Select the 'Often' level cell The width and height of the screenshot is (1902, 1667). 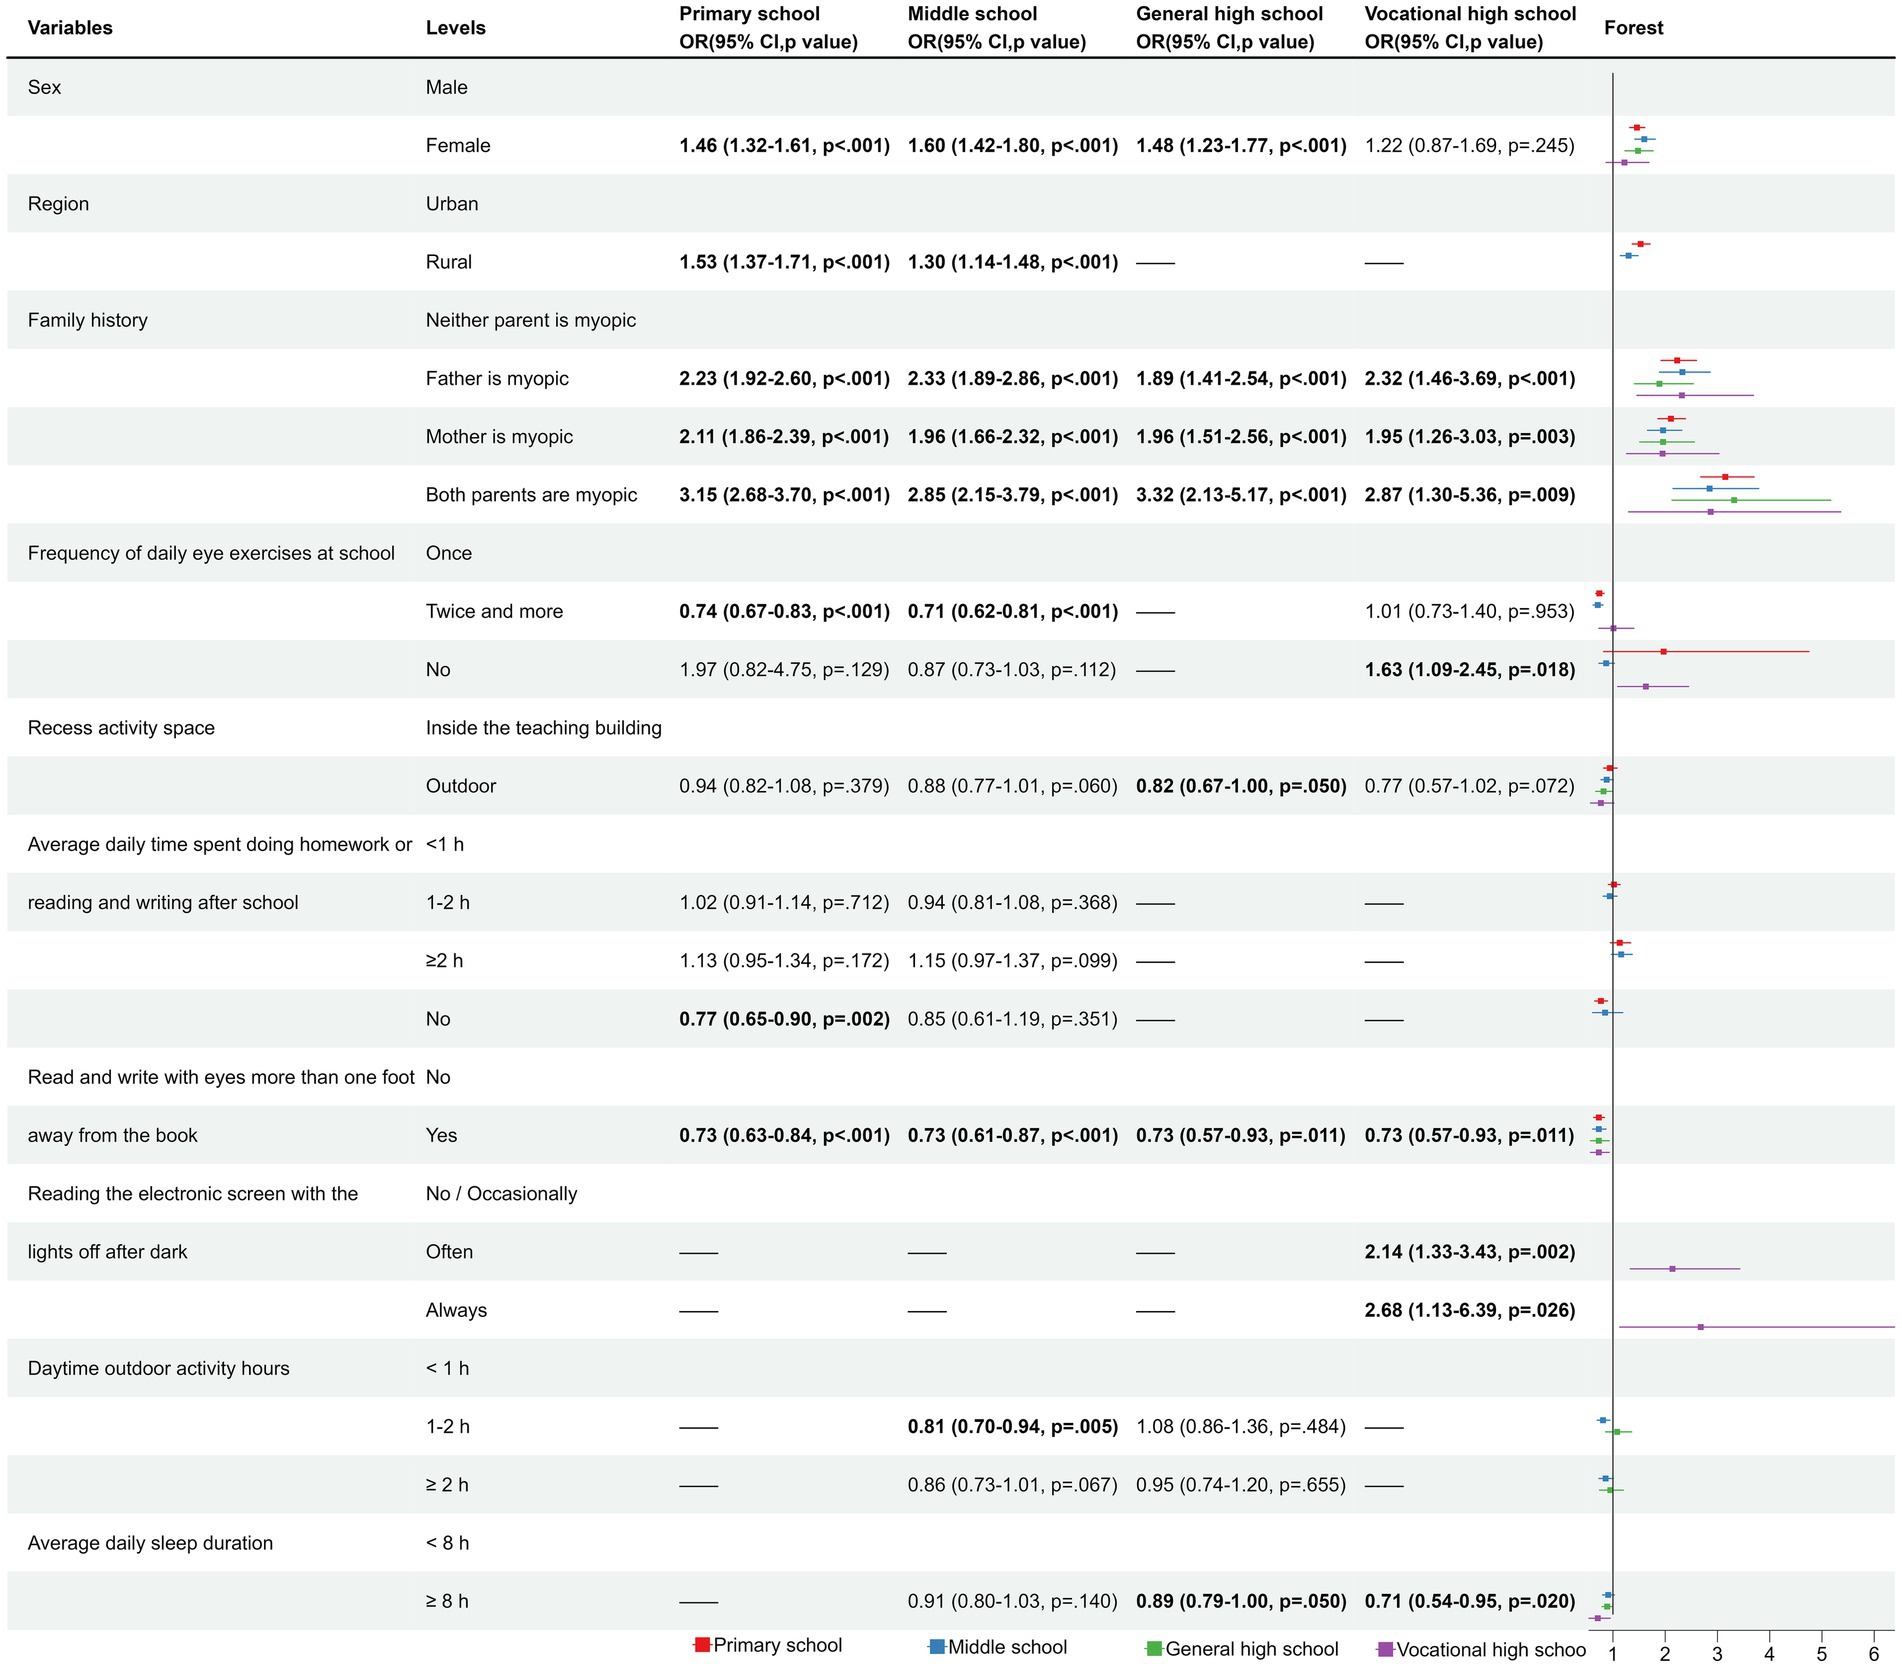point(449,1252)
